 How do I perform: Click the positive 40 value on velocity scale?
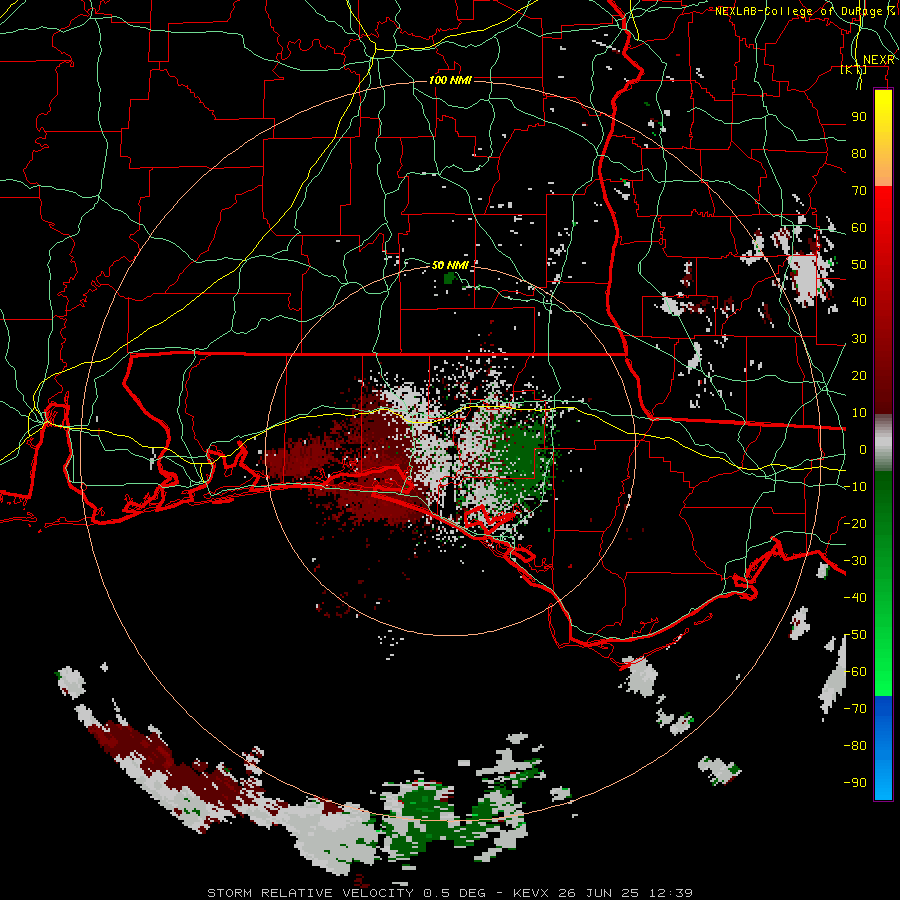(x=859, y=301)
